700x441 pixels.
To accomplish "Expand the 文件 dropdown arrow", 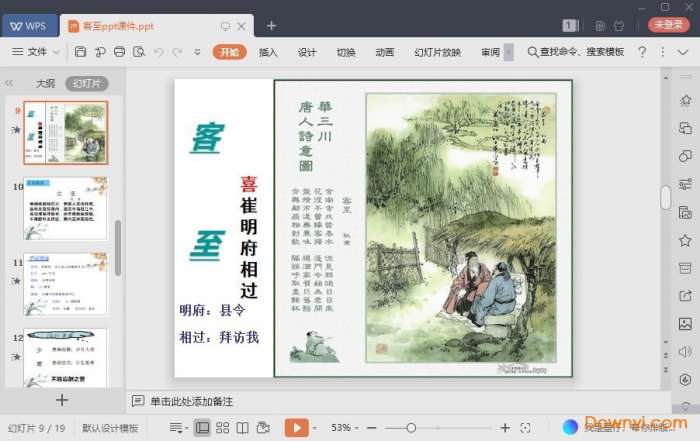I will click(x=56, y=52).
